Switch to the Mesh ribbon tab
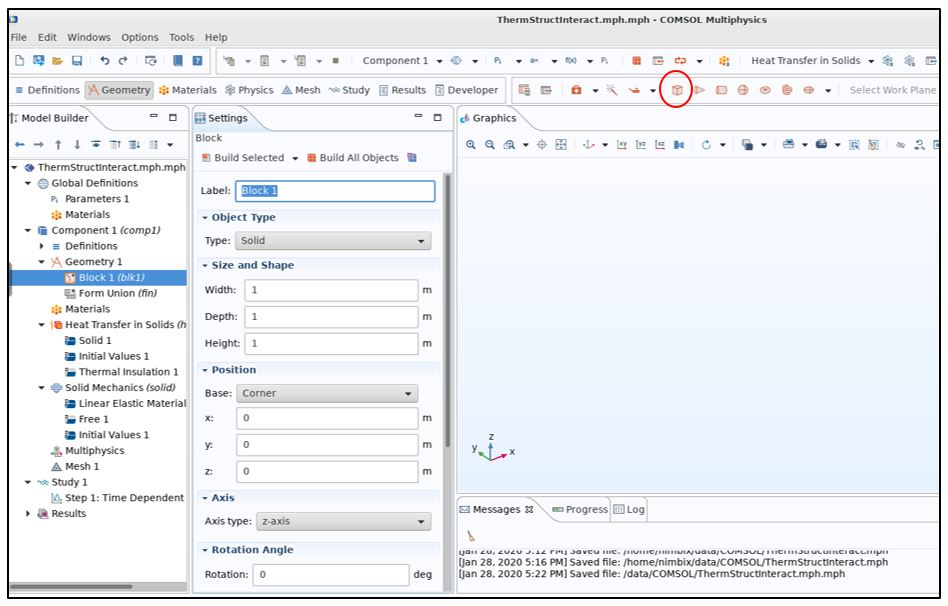Viewport: 948px width, 606px height. 301,90
